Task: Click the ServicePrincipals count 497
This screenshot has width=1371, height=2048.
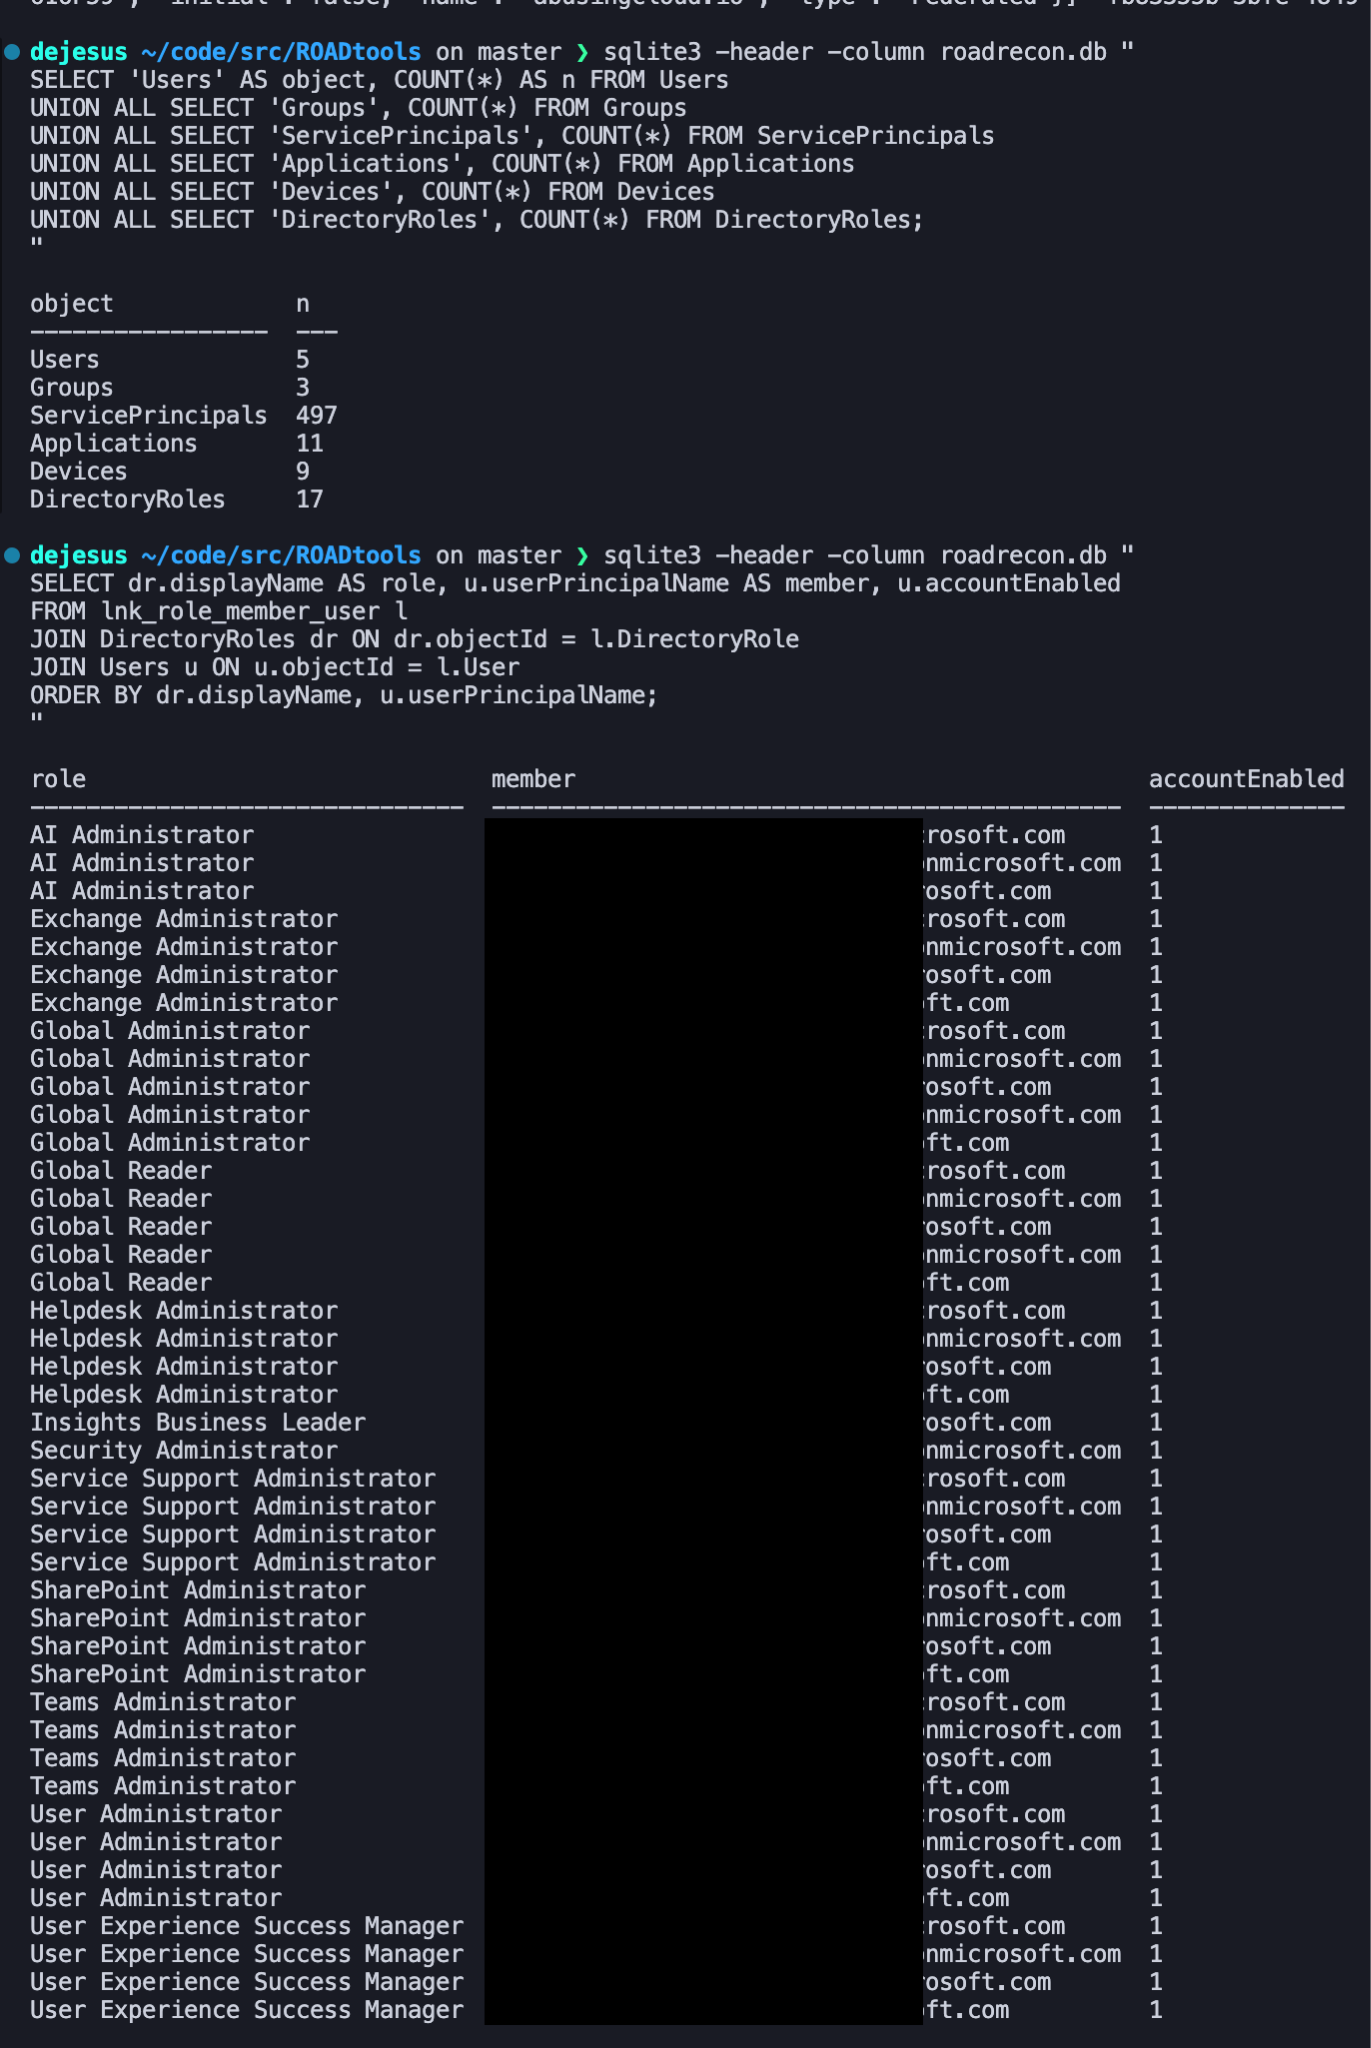Action: pos(317,415)
